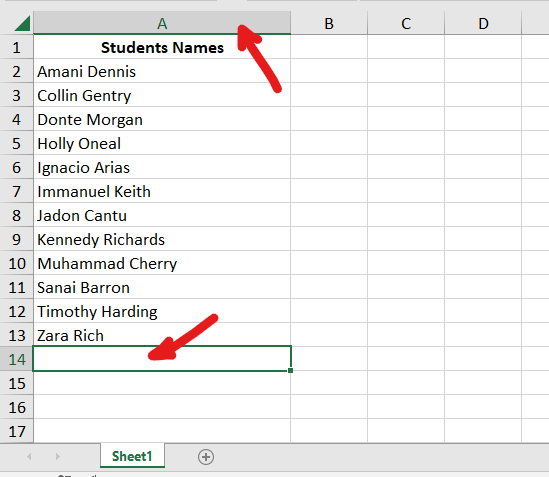Select row 6 header
Image resolution: width=549 pixels, height=477 pixels.
(16, 167)
